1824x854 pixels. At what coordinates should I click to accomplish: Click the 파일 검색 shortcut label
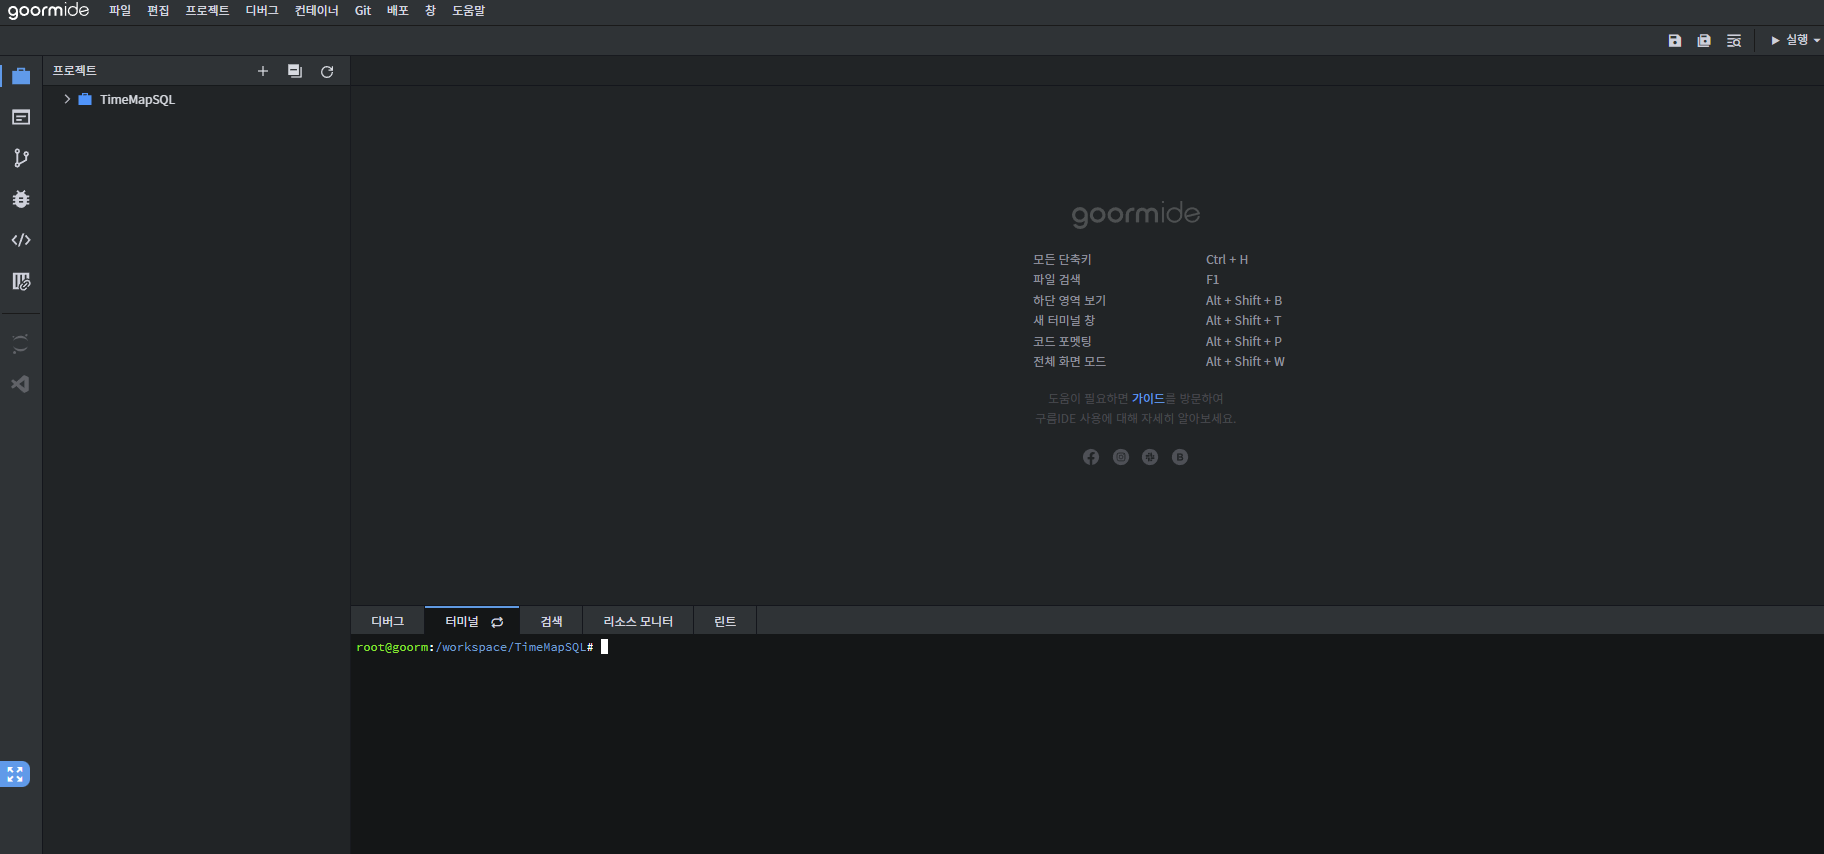click(x=1057, y=279)
